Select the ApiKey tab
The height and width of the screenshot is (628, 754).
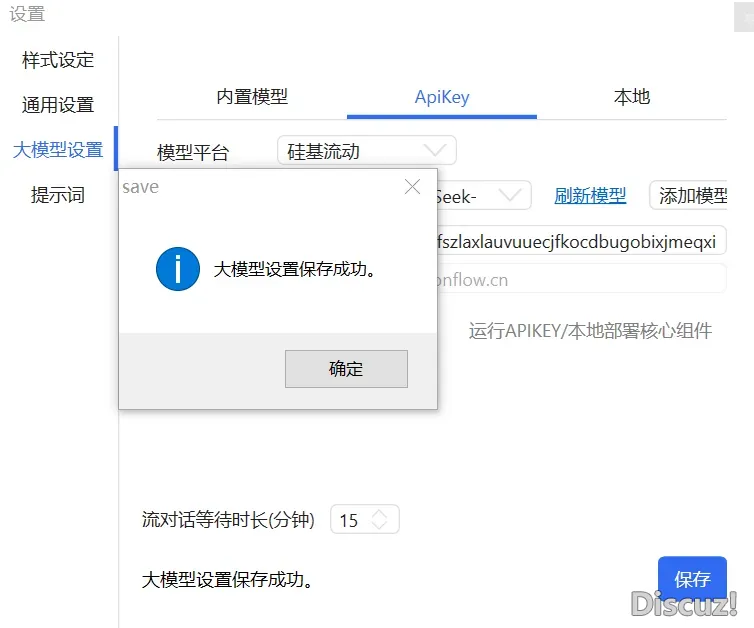[442, 97]
